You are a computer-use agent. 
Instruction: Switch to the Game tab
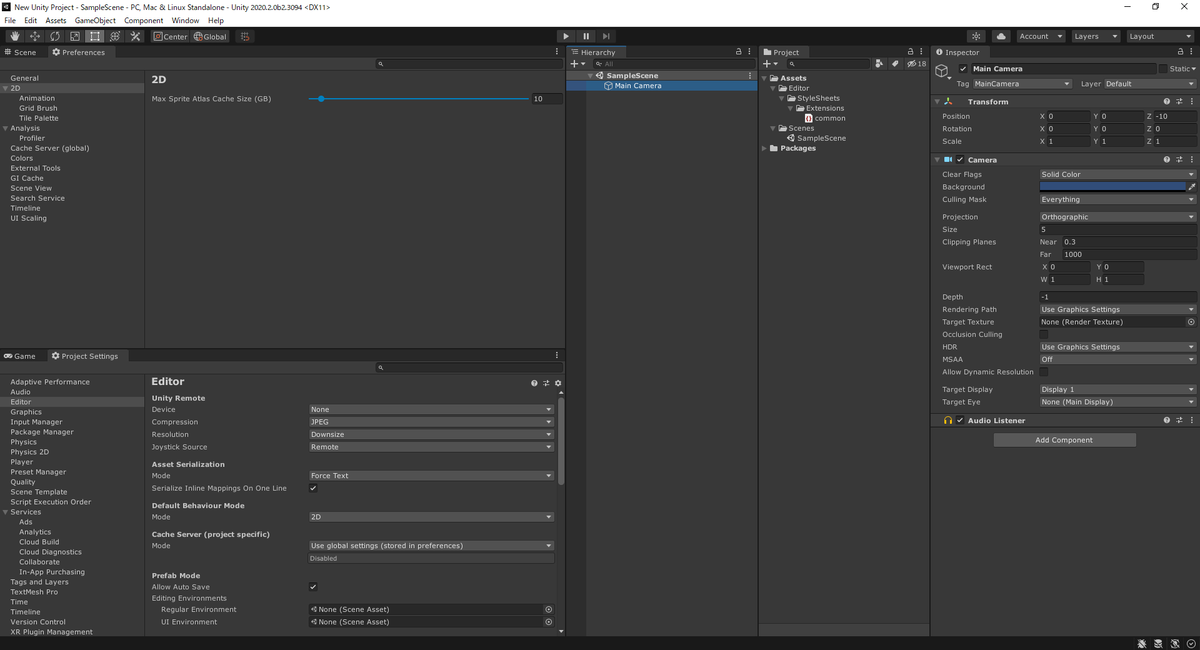21,356
